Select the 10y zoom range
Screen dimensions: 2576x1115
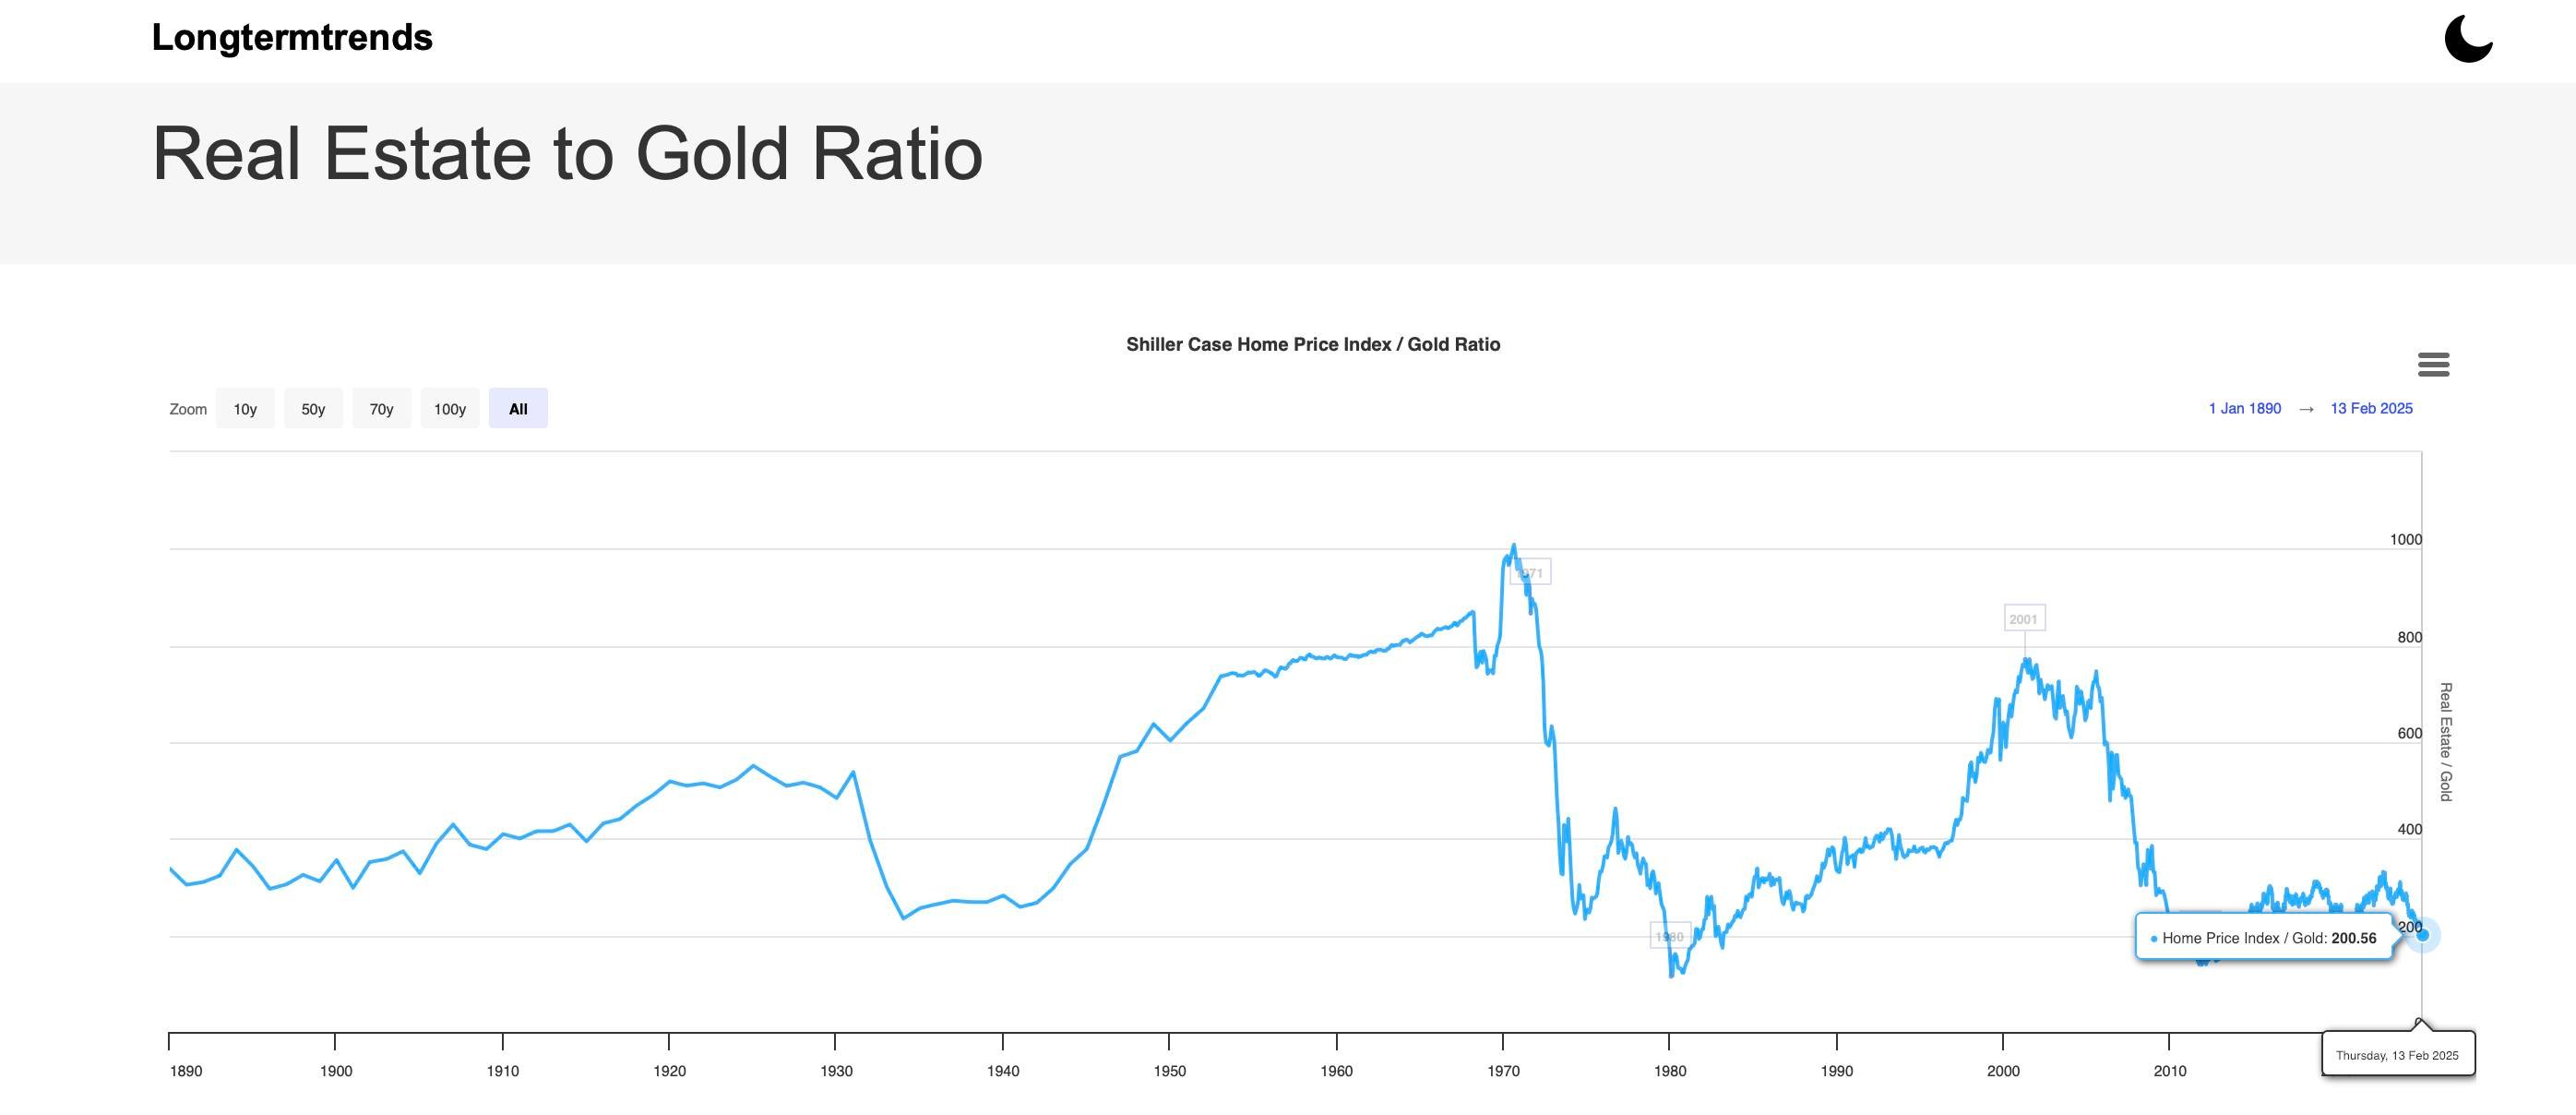pos(245,409)
